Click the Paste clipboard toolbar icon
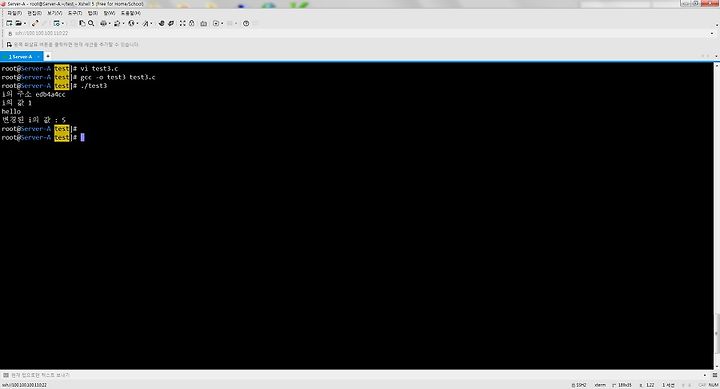Viewport: 720px width, 389px height. pyautogui.click(x=82, y=23)
